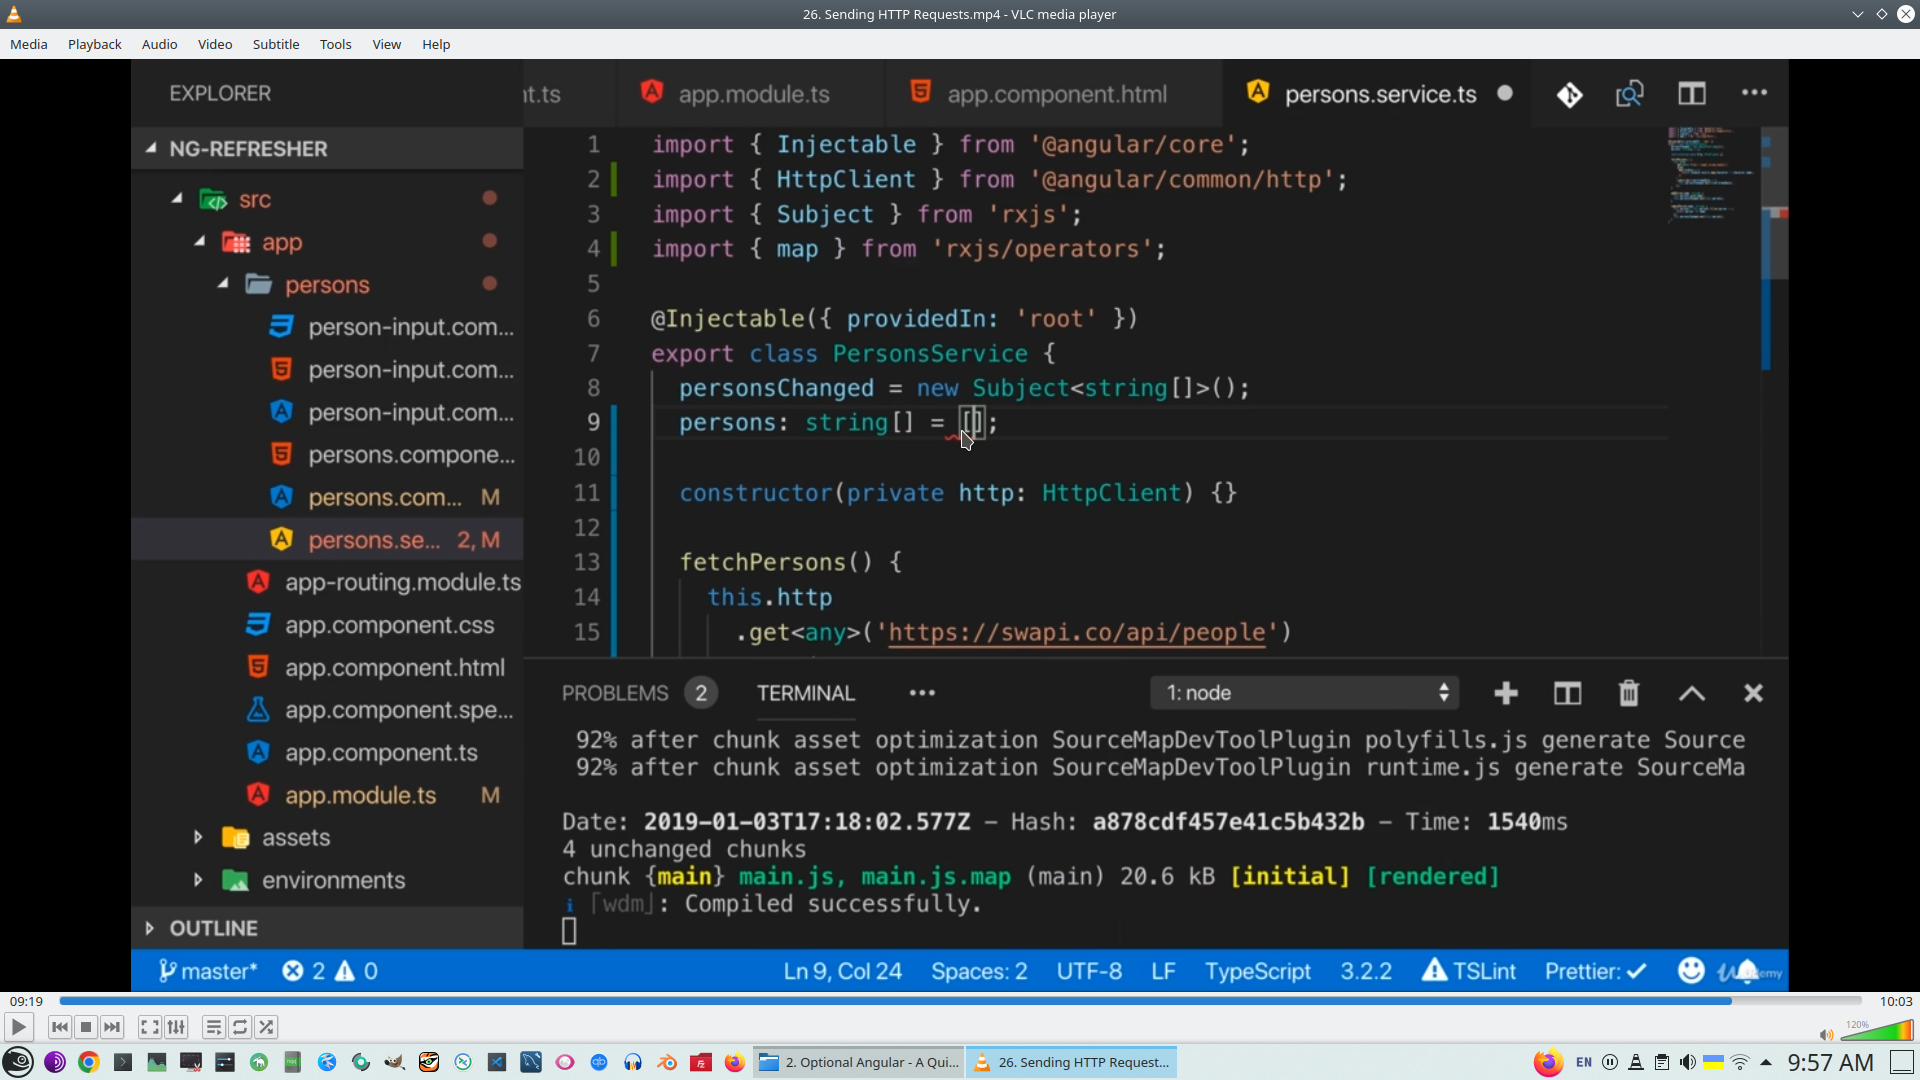The height and width of the screenshot is (1080, 1920).
Task: Stop playback with the stop button
Action: point(86,1027)
